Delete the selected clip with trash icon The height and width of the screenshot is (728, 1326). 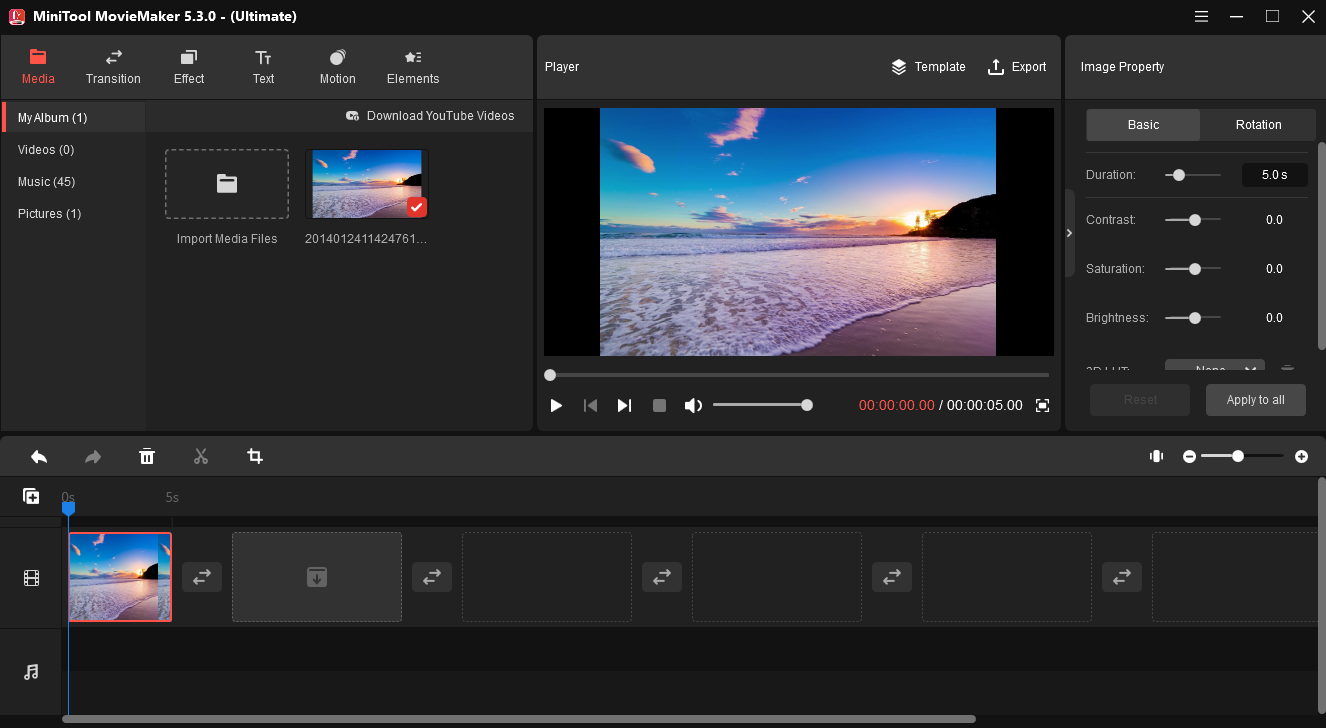[147, 457]
